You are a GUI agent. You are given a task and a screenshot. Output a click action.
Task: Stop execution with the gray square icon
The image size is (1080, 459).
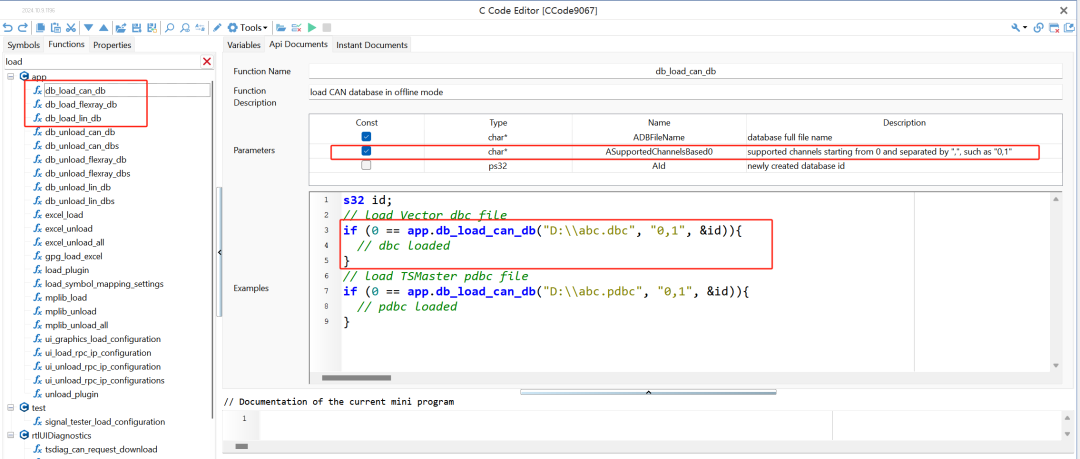[326, 28]
